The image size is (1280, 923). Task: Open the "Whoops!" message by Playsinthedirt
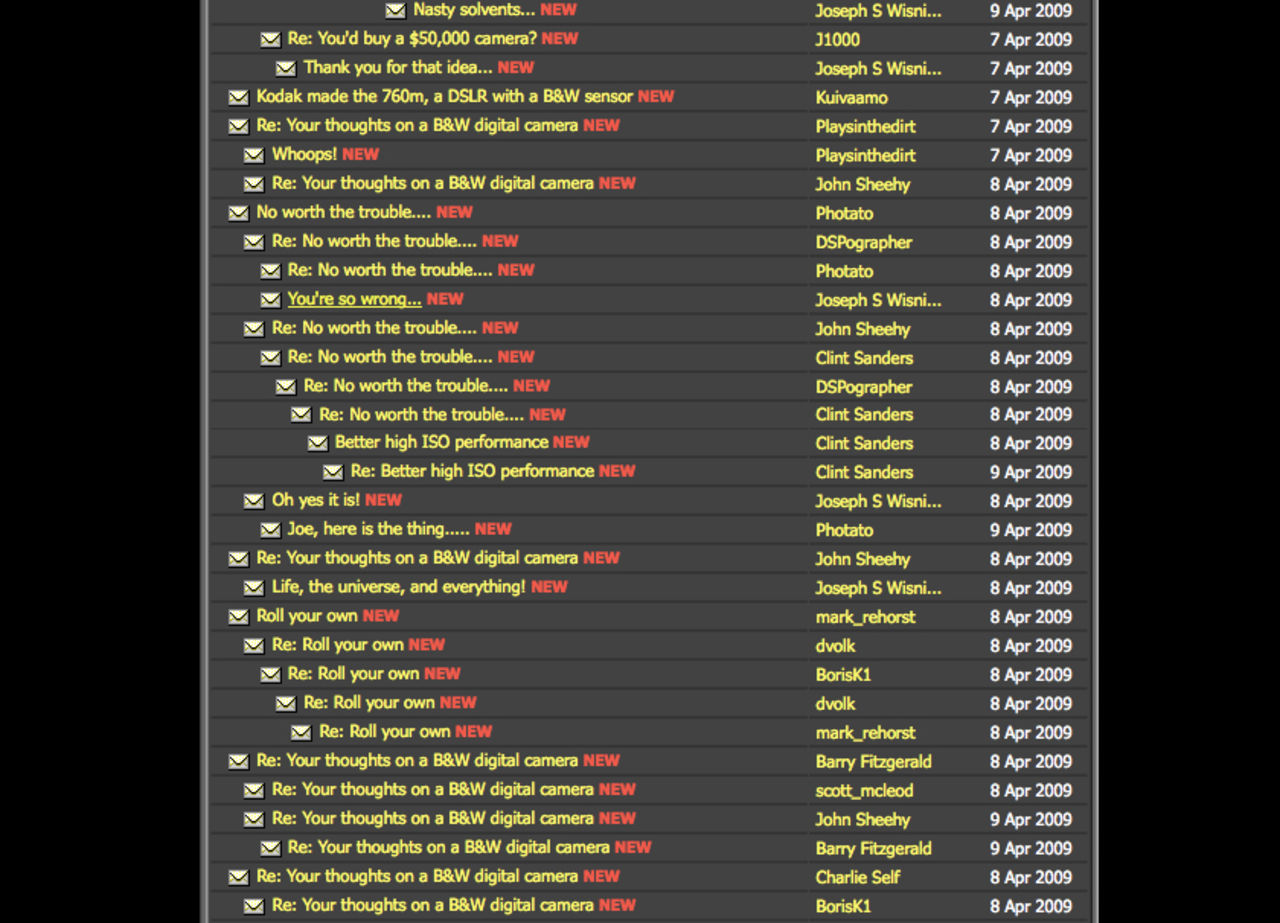pyautogui.click(x=304, y=155)
